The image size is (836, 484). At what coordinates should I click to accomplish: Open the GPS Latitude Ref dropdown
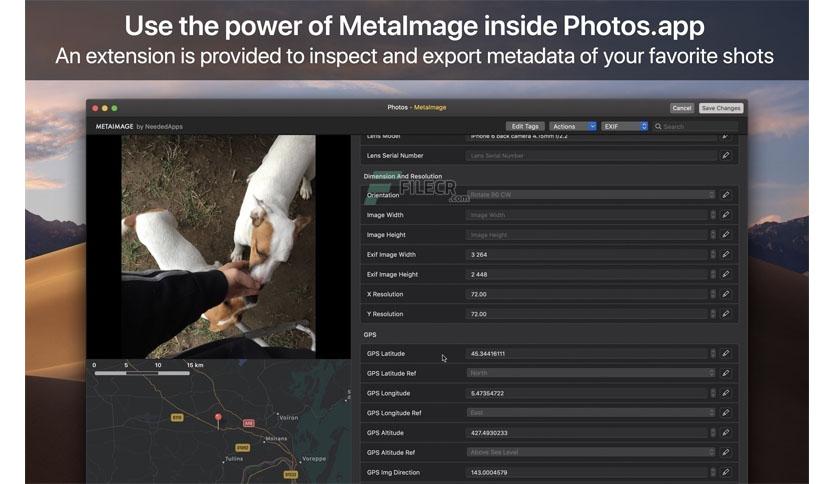point(591,373)
